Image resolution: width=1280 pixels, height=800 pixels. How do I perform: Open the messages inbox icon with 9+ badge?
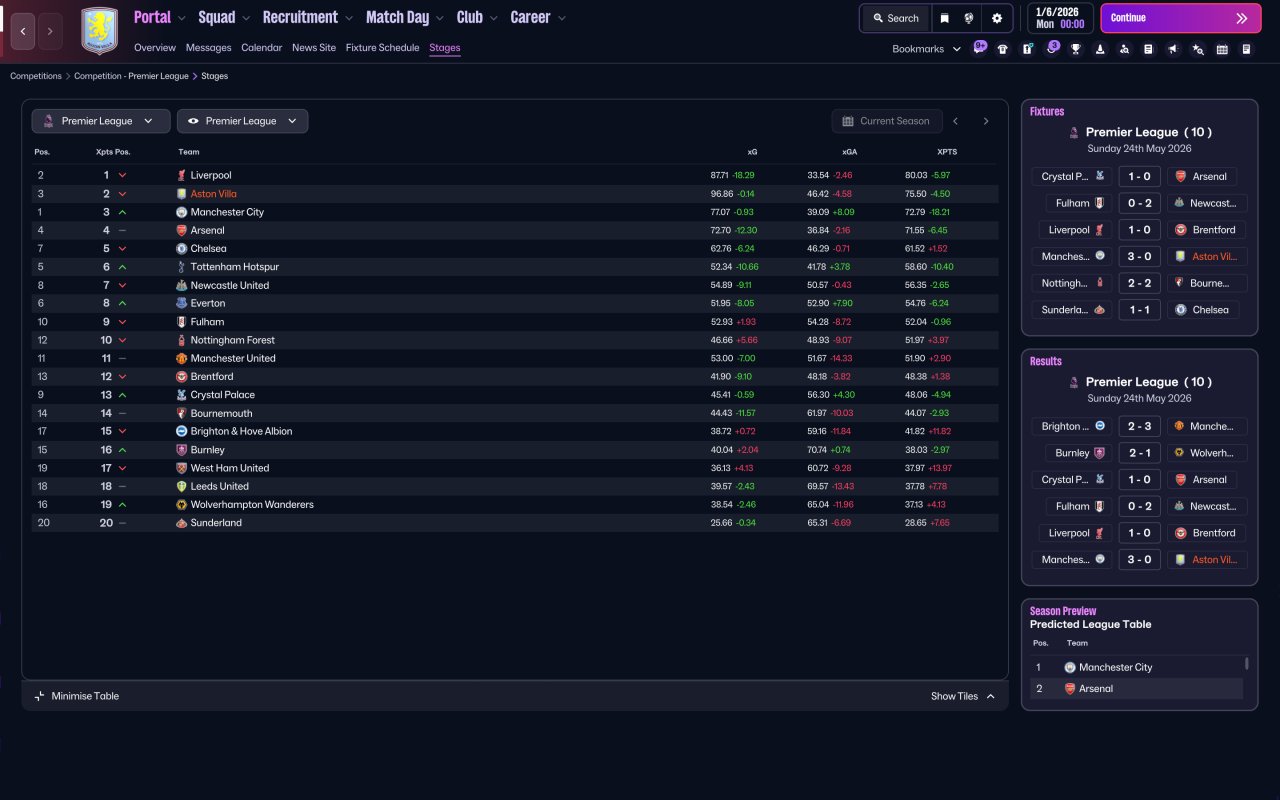pyautogui.click(x=980, y=48)
